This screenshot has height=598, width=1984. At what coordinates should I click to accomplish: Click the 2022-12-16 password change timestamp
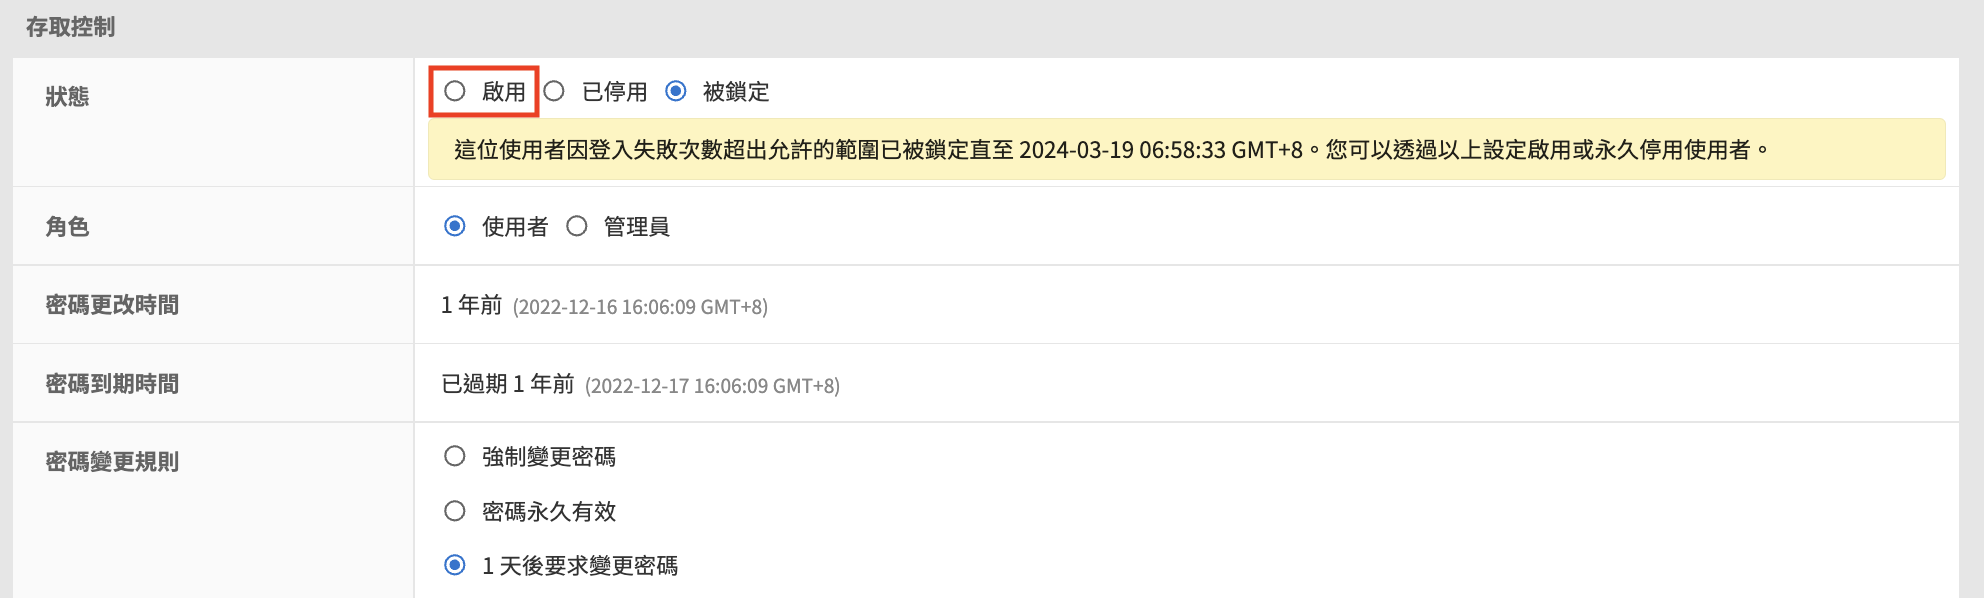(x=640, y=307)
